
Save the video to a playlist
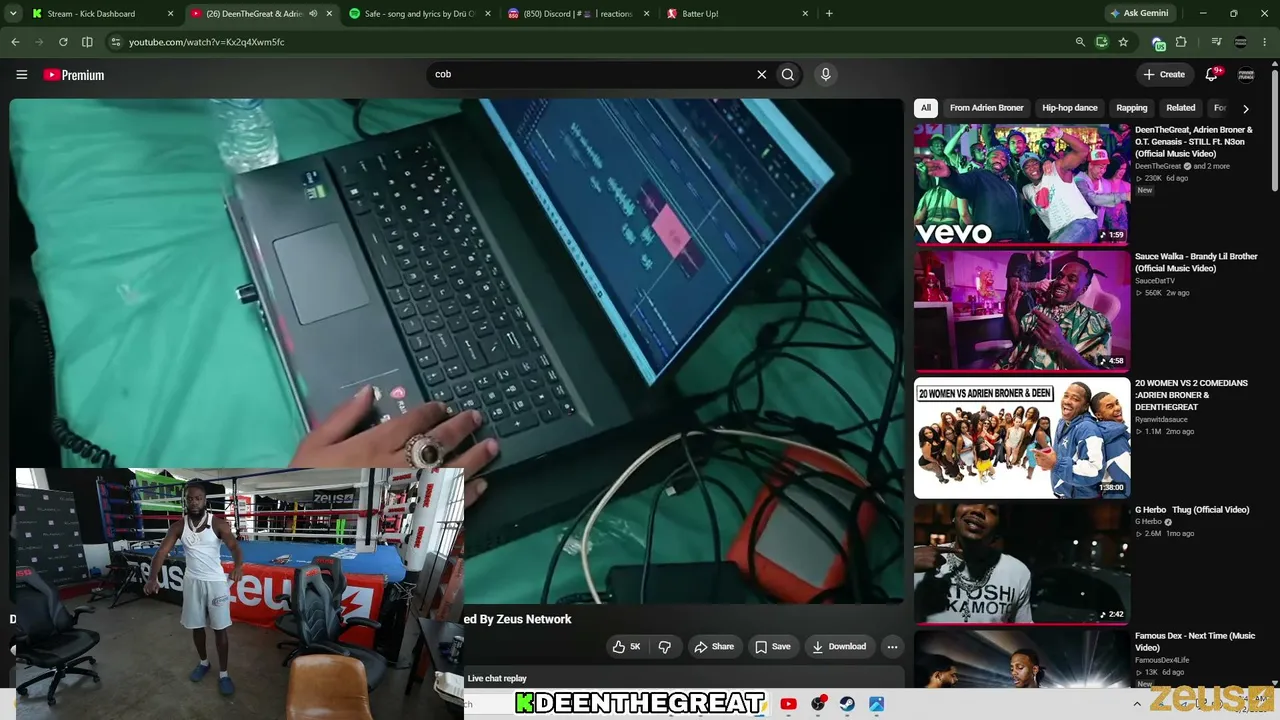773,646
